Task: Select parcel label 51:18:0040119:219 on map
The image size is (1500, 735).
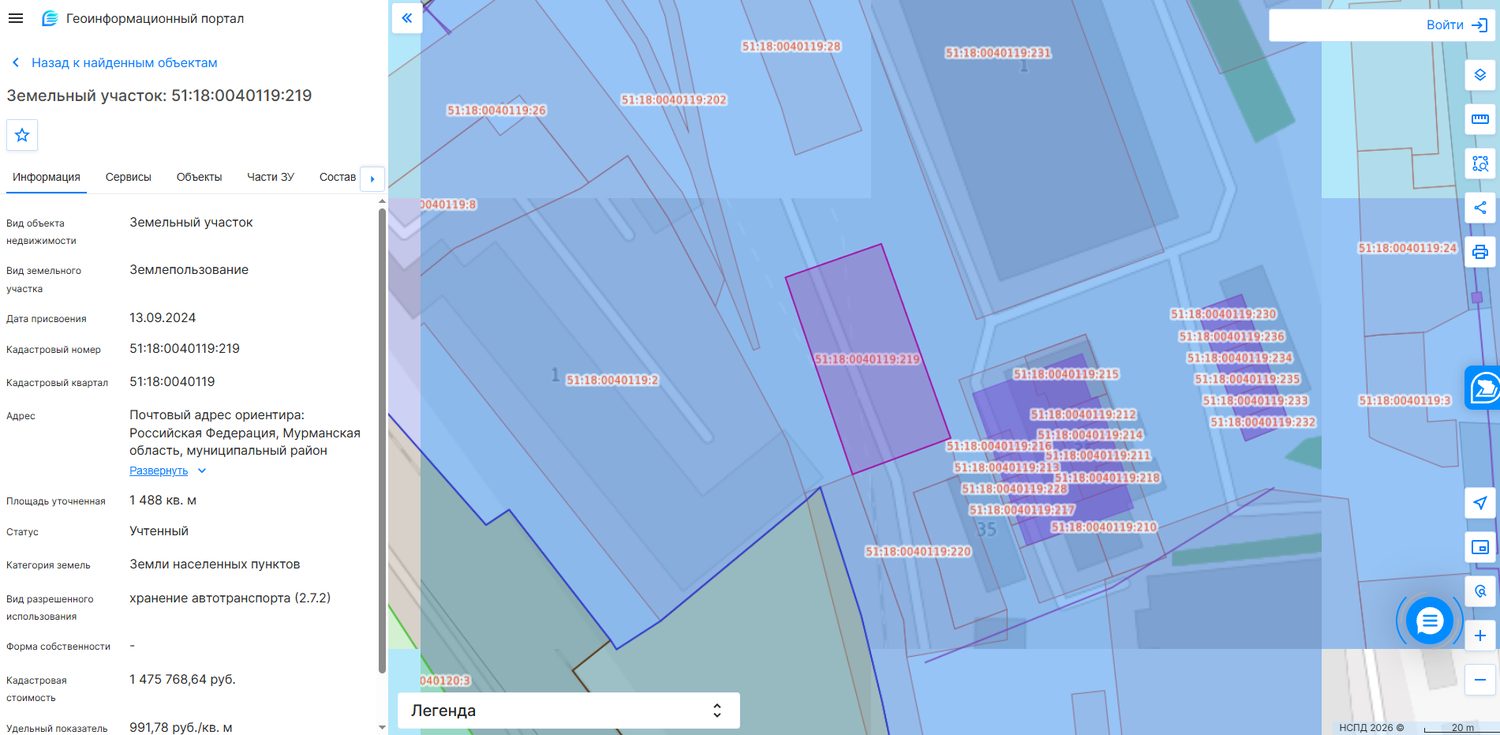Action: pyautogui.click(x=867, y=359)
